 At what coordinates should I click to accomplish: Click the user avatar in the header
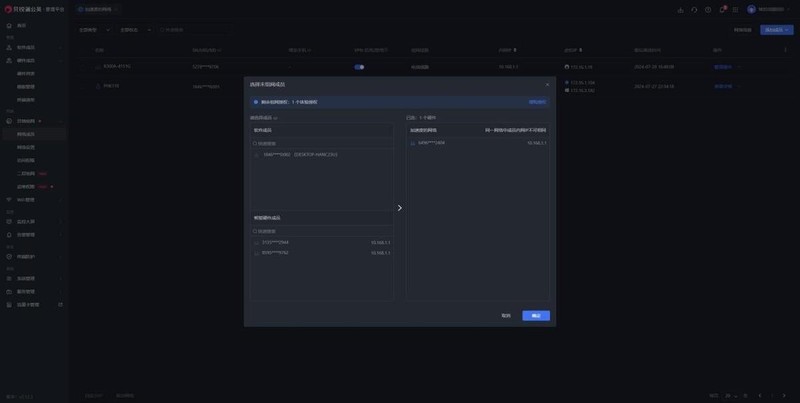point(752,9)
